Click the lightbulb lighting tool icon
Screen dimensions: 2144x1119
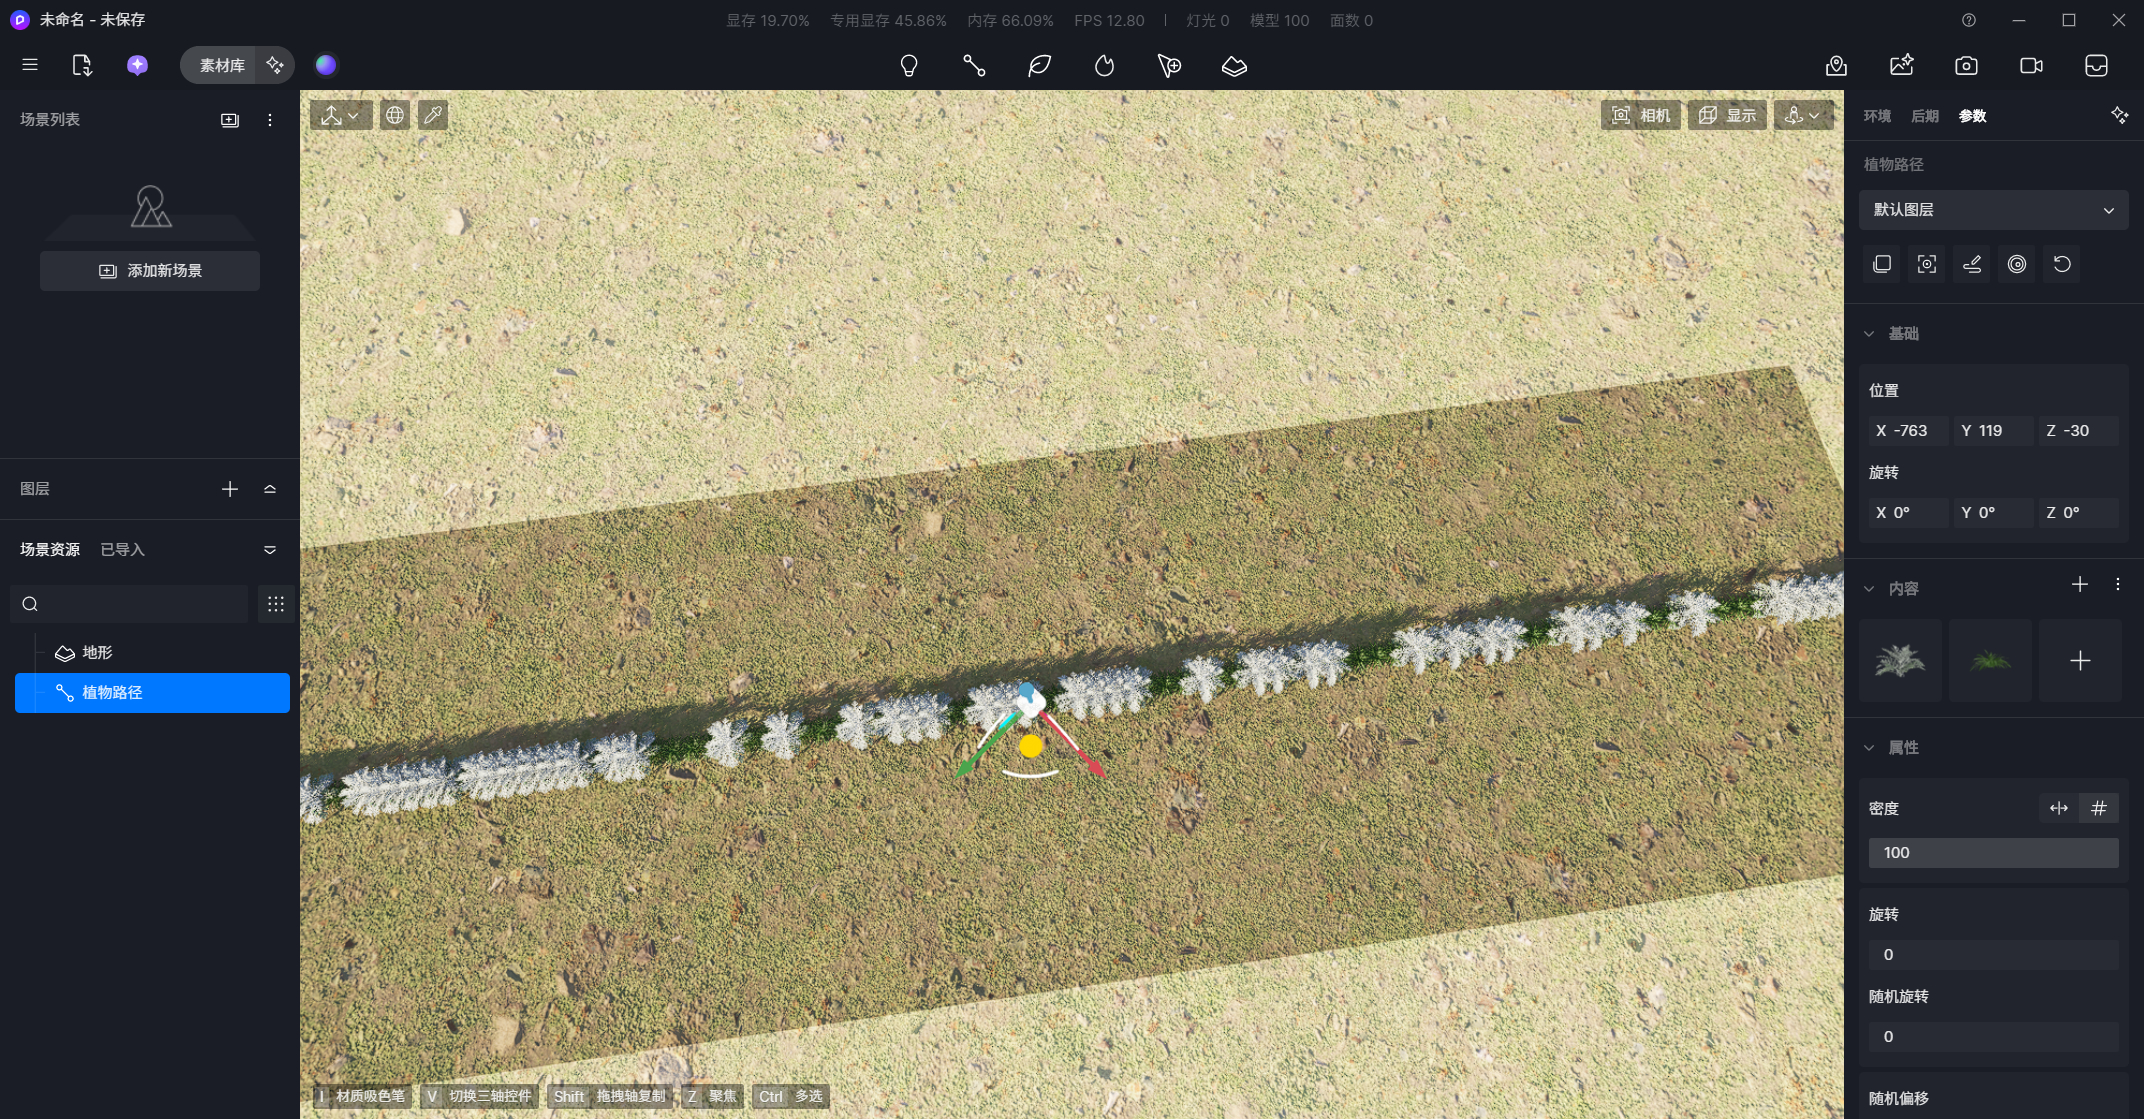(908, 66)
